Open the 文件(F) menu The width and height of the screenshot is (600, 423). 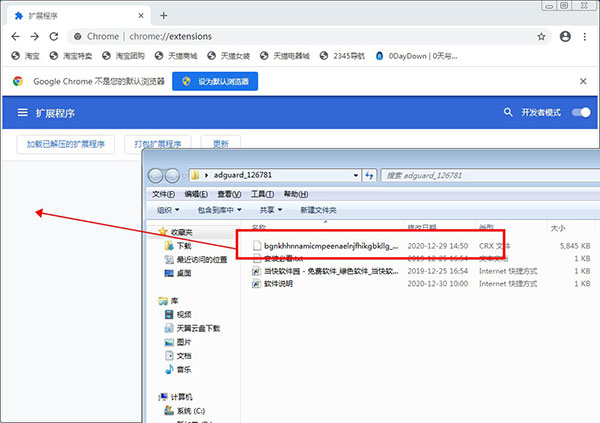163,194
